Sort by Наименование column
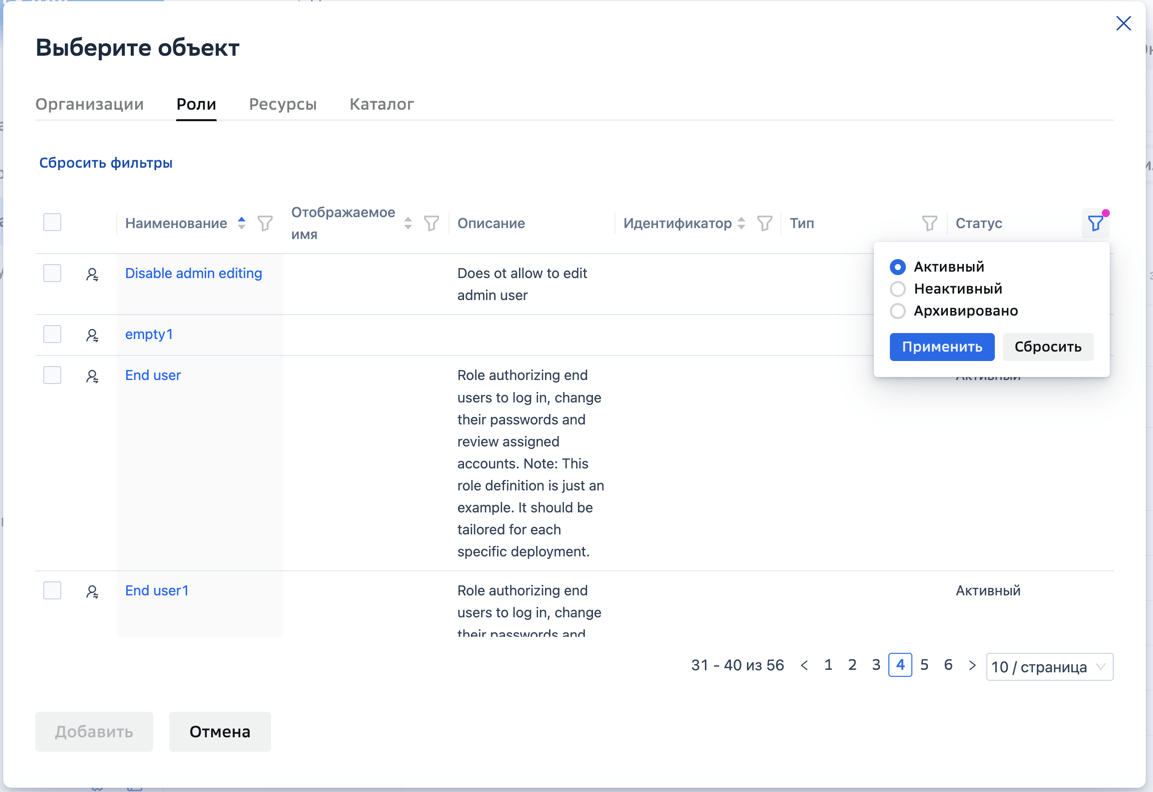 point(241,223)
